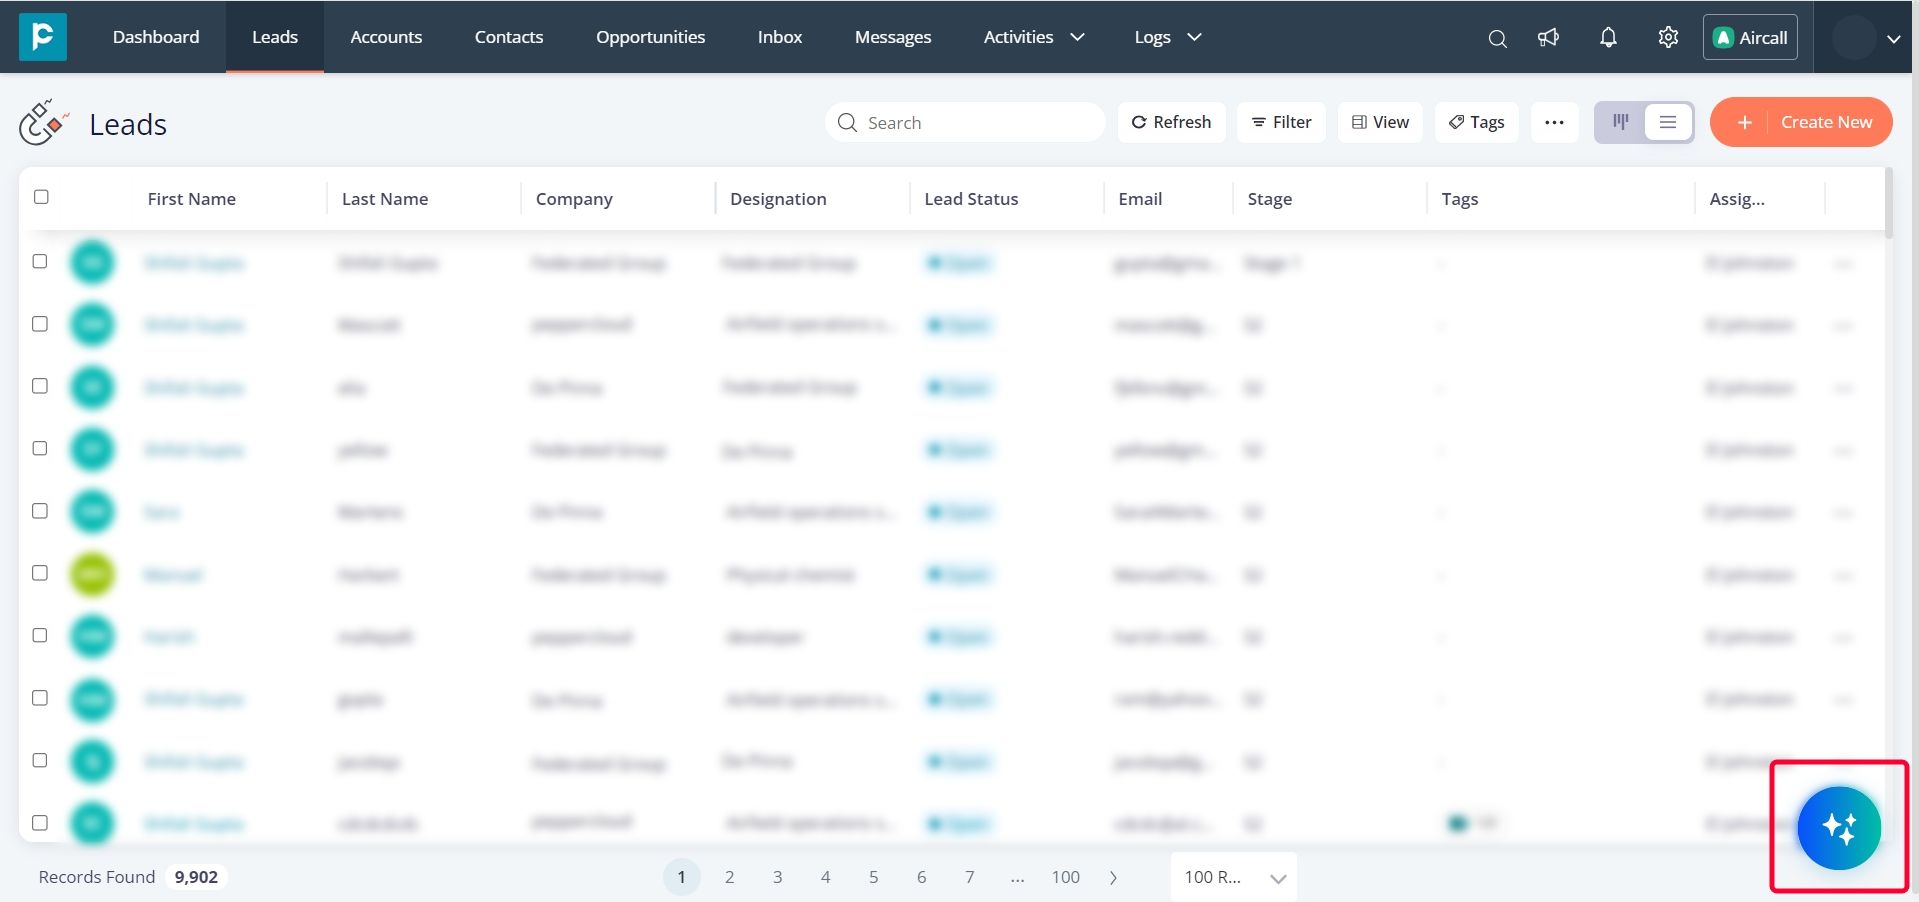
Task: Go to page 3
Action: coord(778,877)
